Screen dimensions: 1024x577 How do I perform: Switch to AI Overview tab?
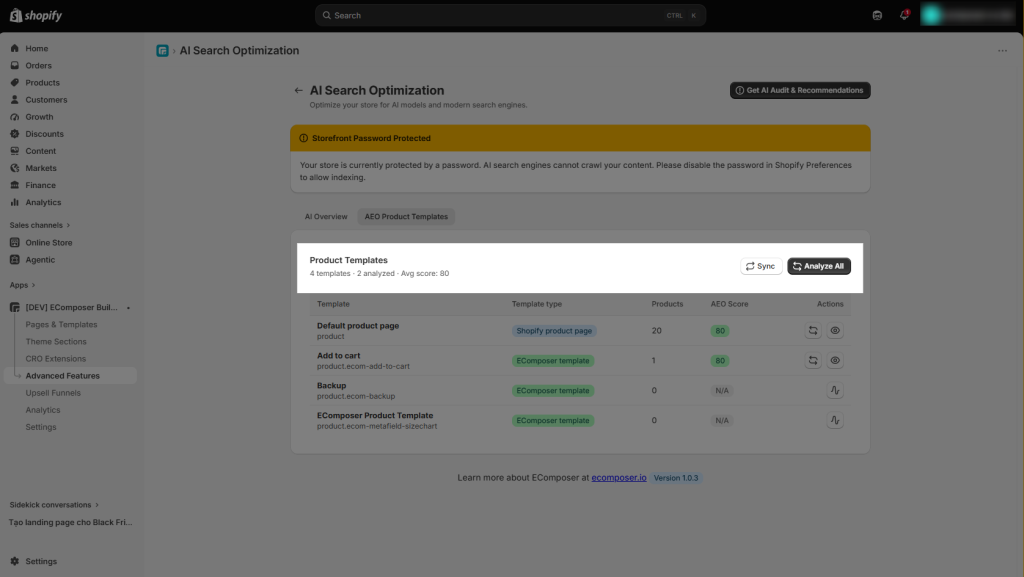click(326, 217)
